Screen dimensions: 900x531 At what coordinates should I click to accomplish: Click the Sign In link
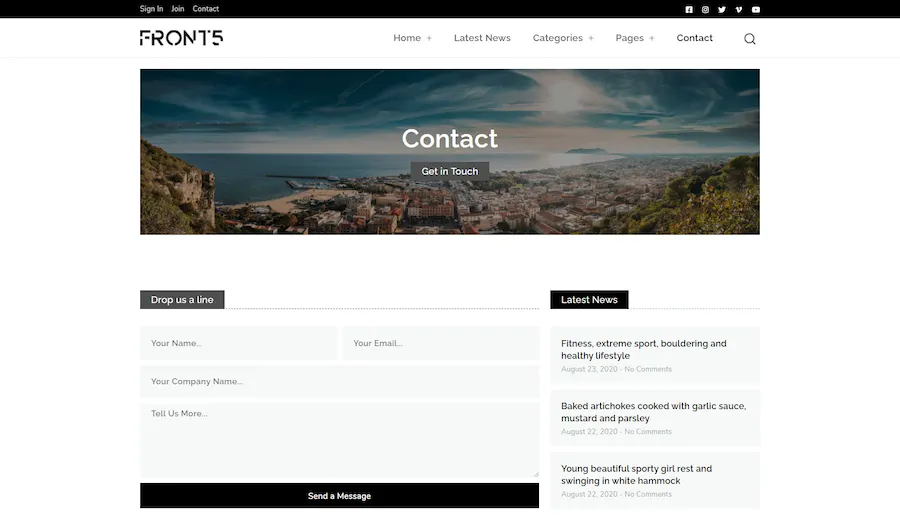coord(152,9)
